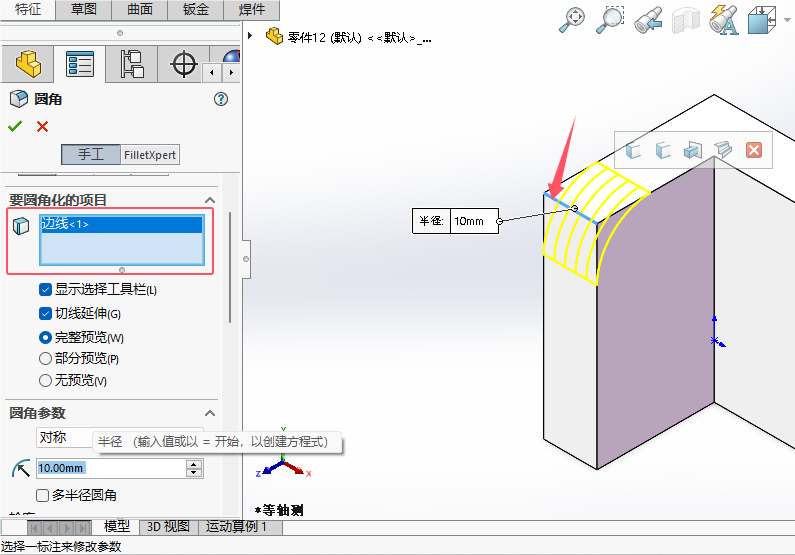Image resolution: width=795 pixels, height=555 pixels.
Task: Click panel collapse handle on splitter
Action: (246, 259)
